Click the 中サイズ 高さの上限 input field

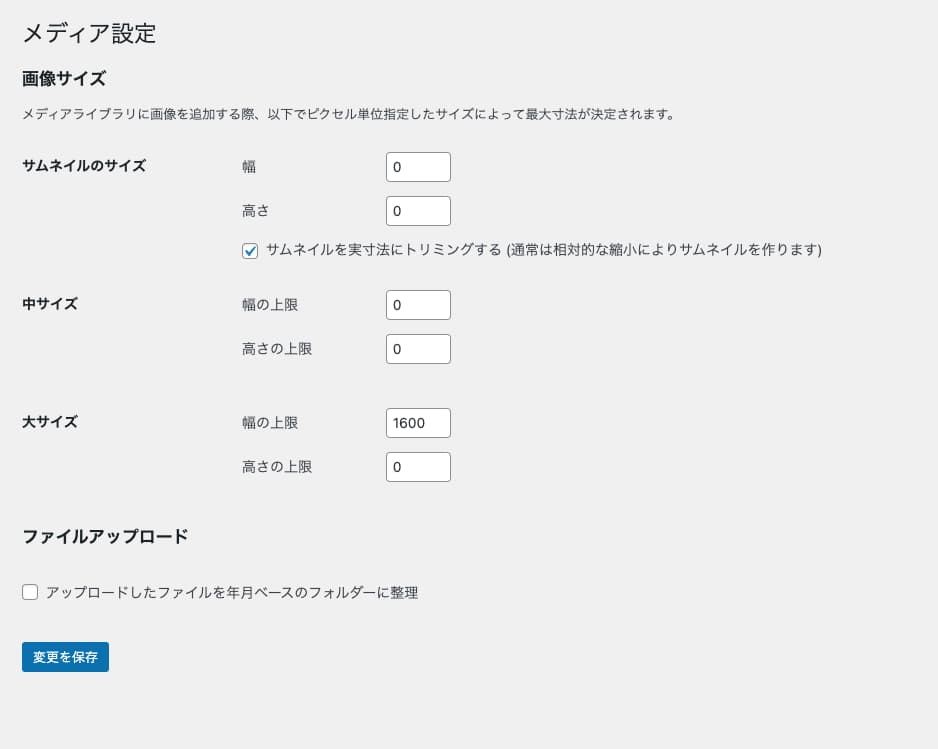click(418, 349)
